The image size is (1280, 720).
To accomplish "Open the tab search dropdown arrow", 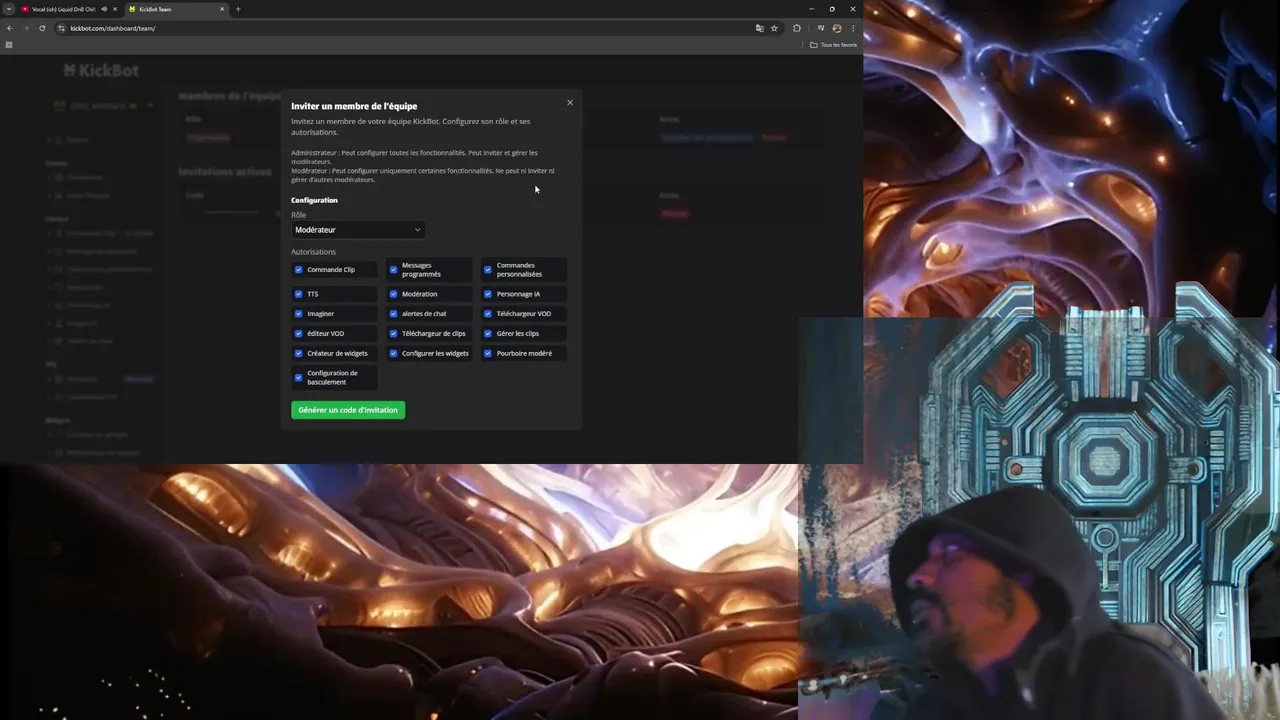I will pyautogui.click(x=8, y=9).
